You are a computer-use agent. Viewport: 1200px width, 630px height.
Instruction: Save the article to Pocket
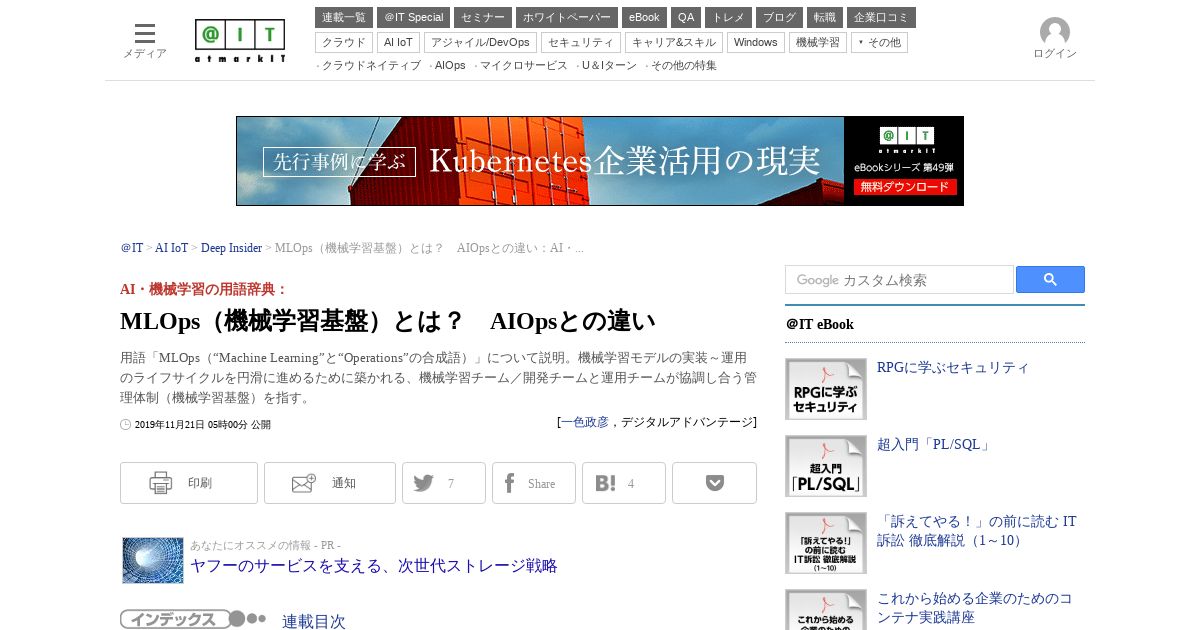point(714,483)
